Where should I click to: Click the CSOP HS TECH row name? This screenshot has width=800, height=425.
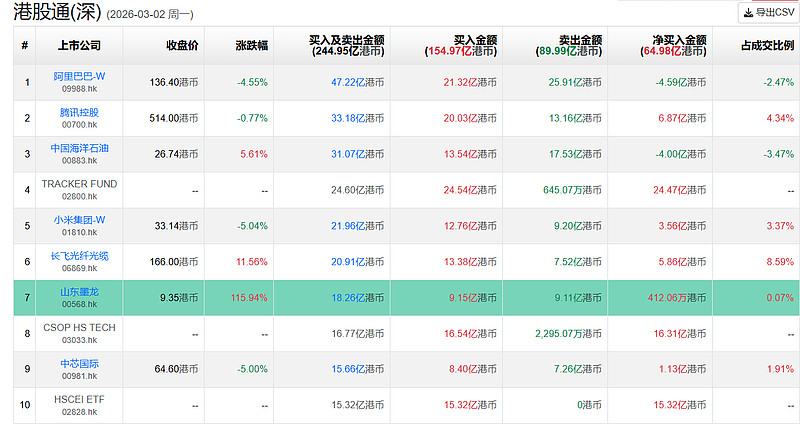tap(79, 328)
